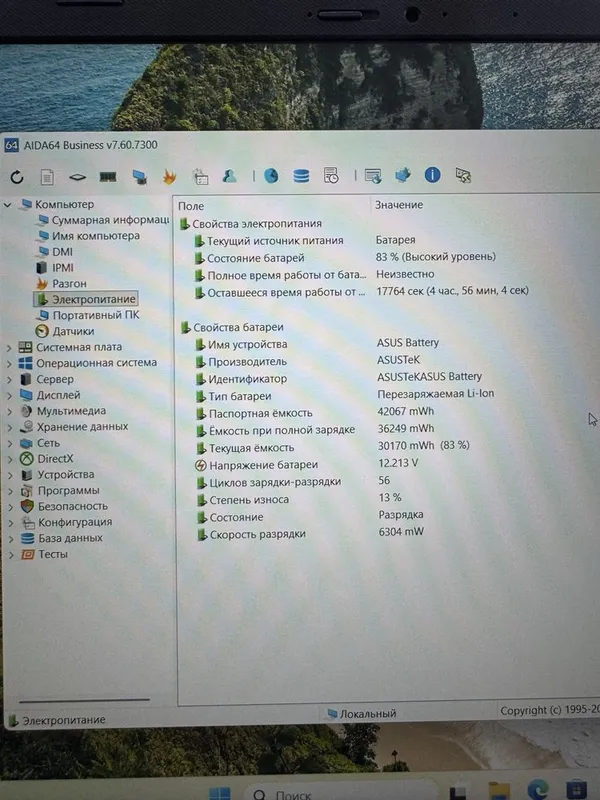Expand the Операционная система node
600x800 pixels.
pos(9,364)
